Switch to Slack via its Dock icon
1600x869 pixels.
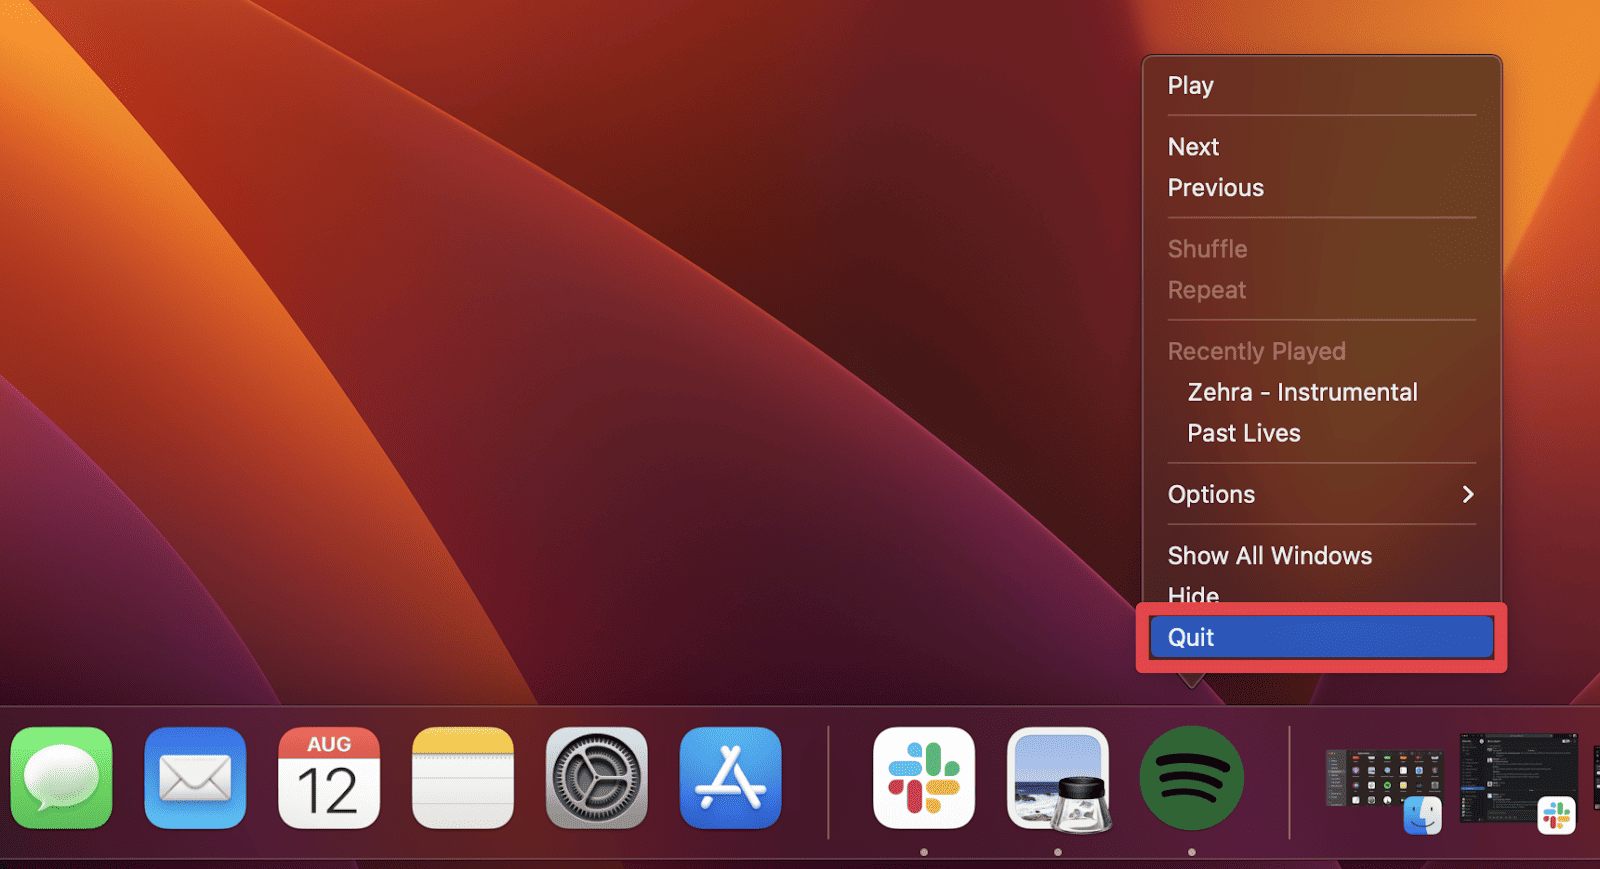pyautogui.click(x=924, y=778)
